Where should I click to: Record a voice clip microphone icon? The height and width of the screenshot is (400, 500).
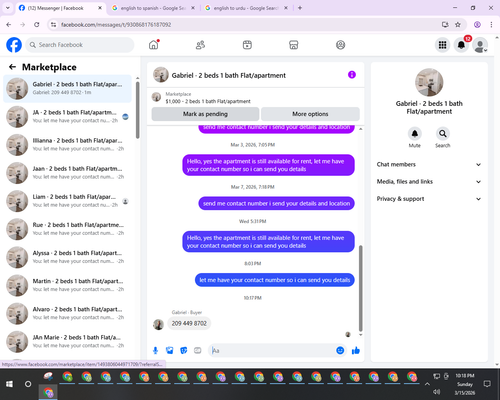coord(155,350)
